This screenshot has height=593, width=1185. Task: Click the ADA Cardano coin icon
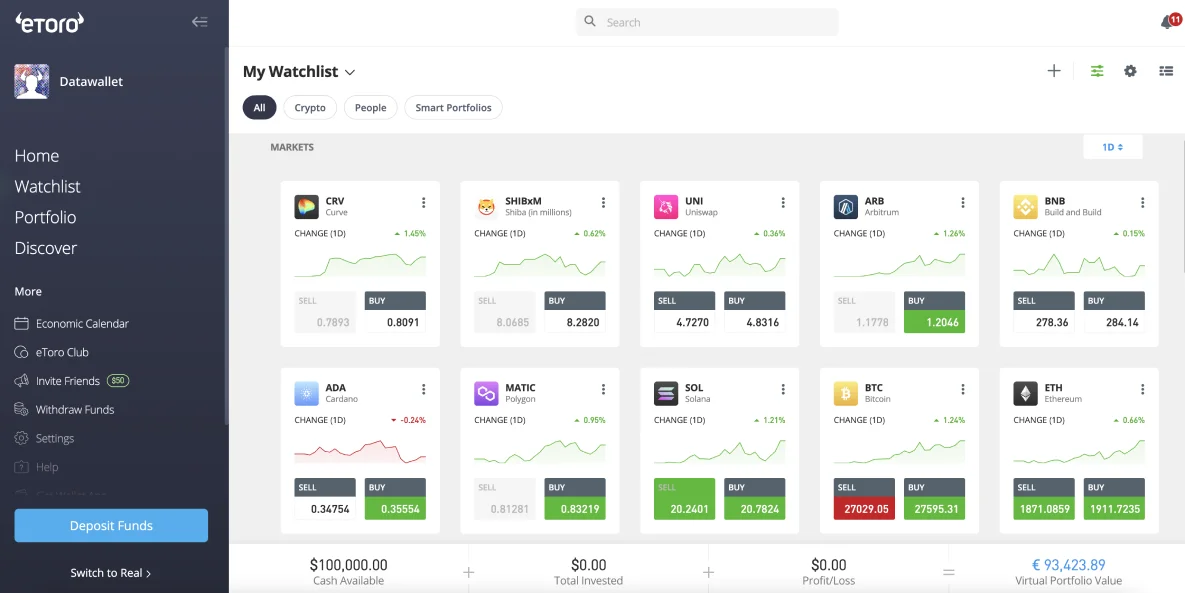pyautogui.click(x=306, y=394)
